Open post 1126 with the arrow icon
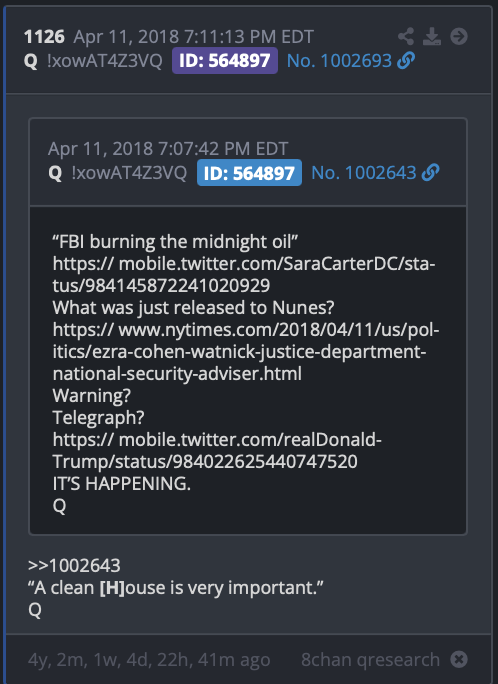This screenshot has width=498, height=684. (x=459, y=36)
